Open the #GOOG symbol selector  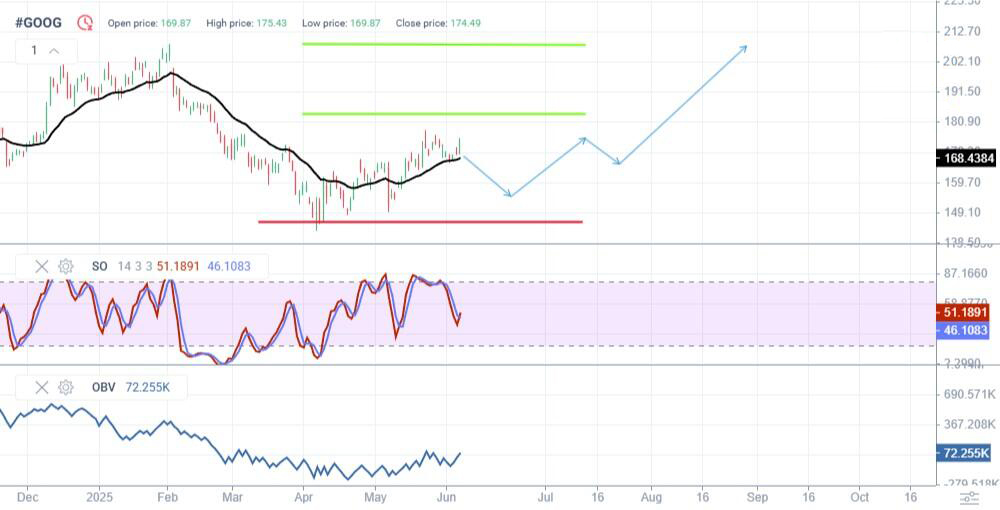pos(38,23)
